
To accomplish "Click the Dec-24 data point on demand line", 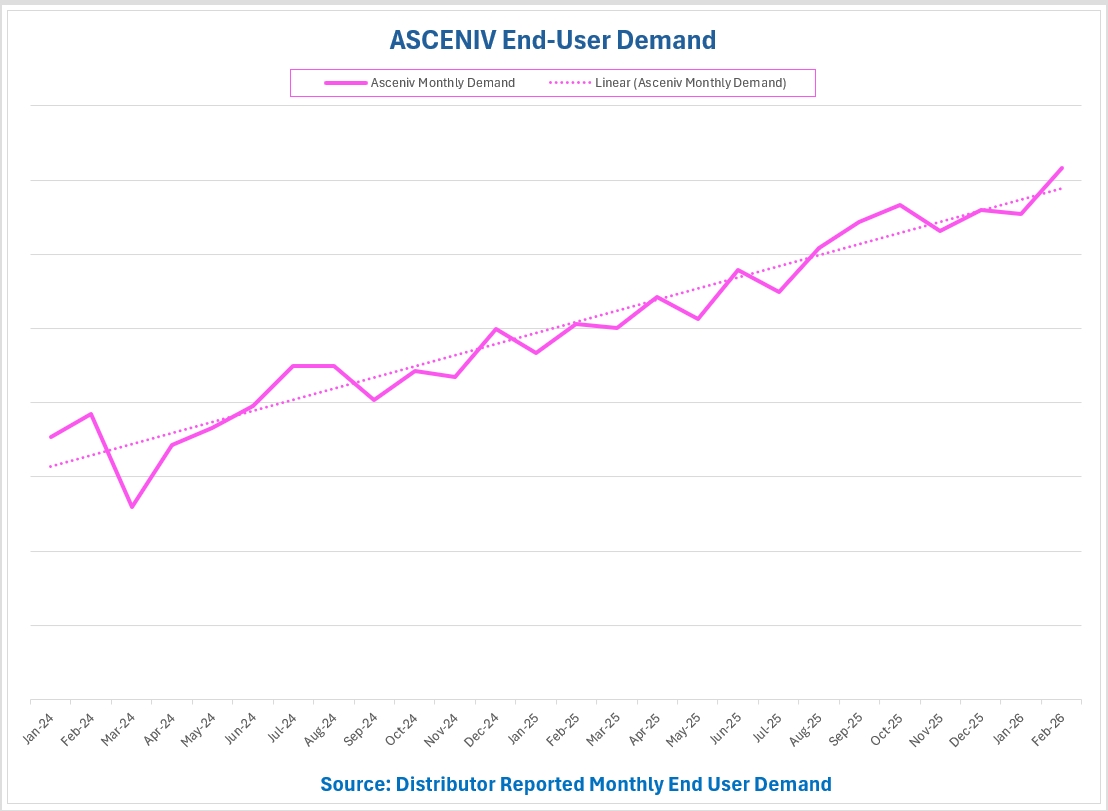I will (x=496, y=329).
